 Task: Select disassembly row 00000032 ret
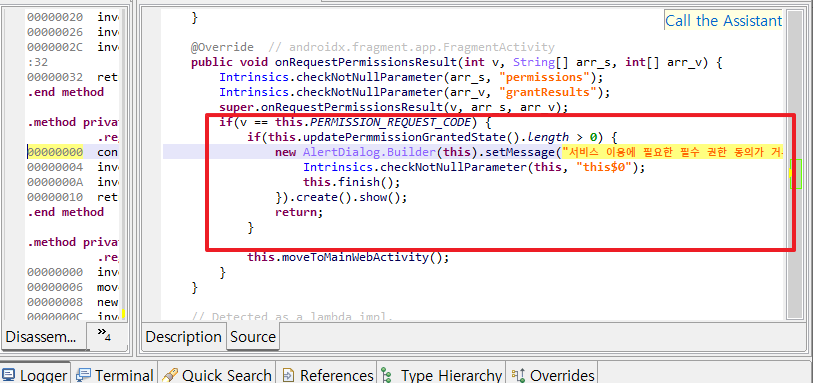pyautogui.click(x=73, y=77)
